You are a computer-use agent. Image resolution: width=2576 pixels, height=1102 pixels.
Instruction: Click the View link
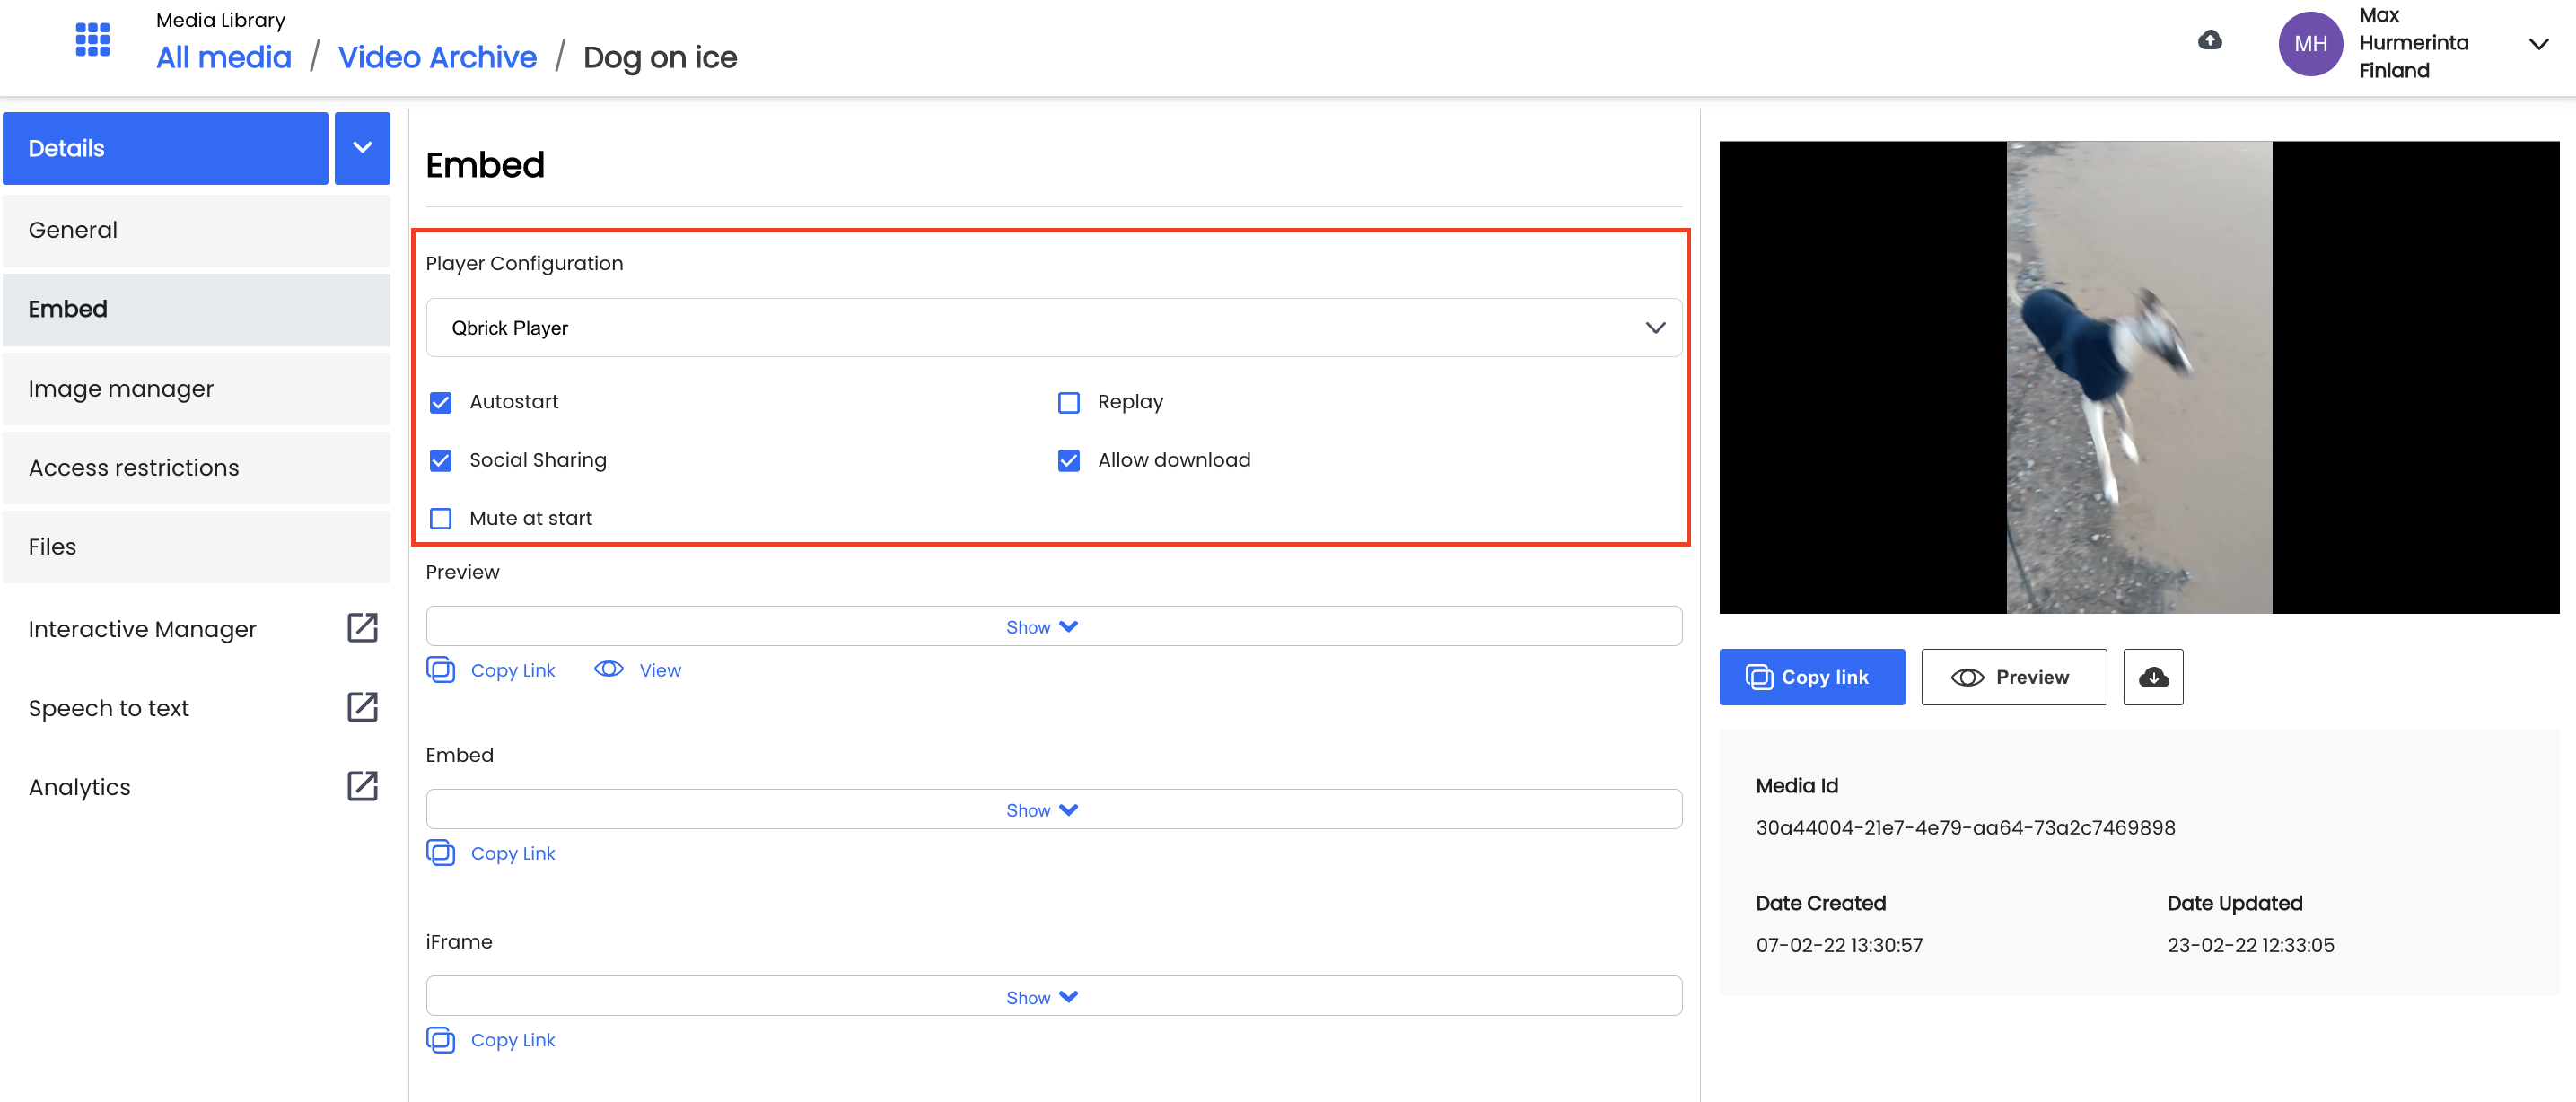pyautogui.click(x=660, y=671)
